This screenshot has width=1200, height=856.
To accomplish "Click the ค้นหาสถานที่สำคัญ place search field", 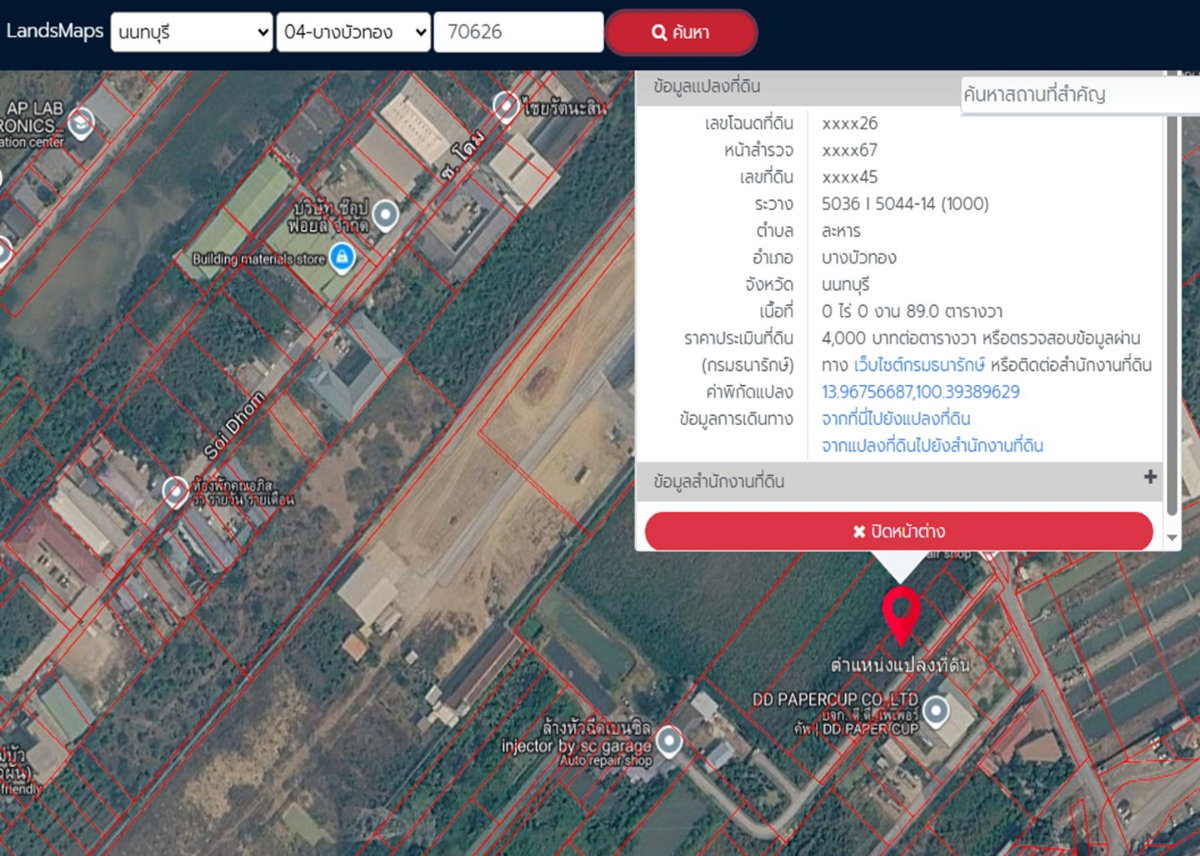I will tap(1080, 96).
